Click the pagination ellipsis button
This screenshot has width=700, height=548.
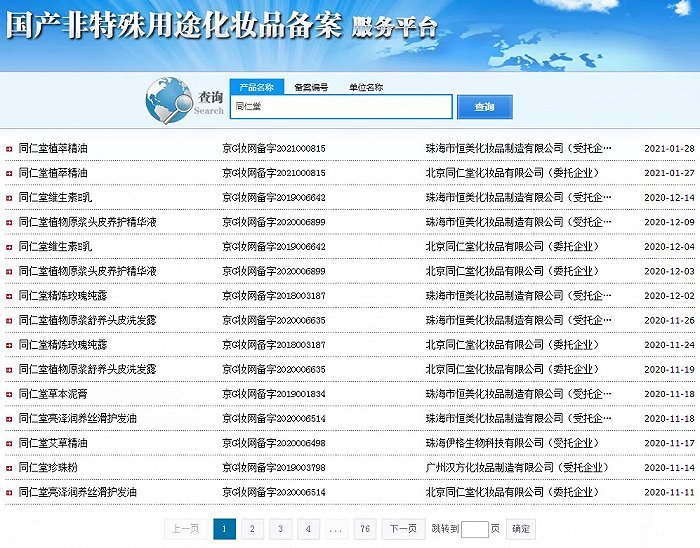(336, 529)
